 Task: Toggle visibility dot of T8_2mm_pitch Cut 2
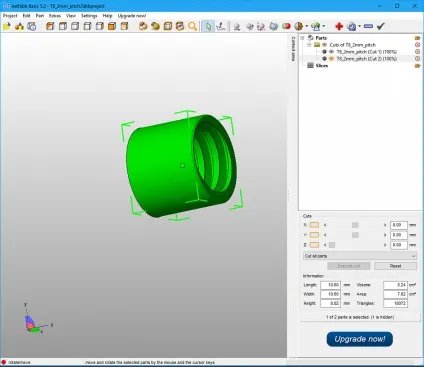[324, 59]
